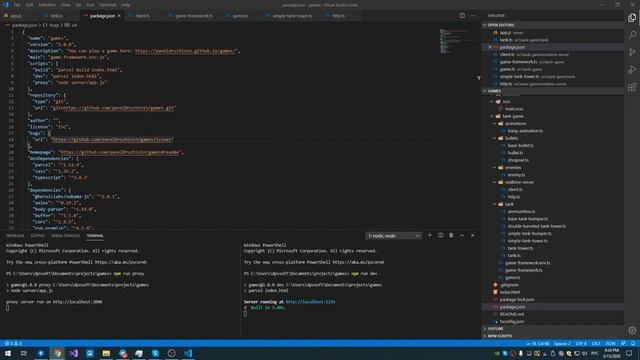Click Ln/Col cursor position in status bar
This screenshot has width=640, height=360.
[x=537, y=344]
